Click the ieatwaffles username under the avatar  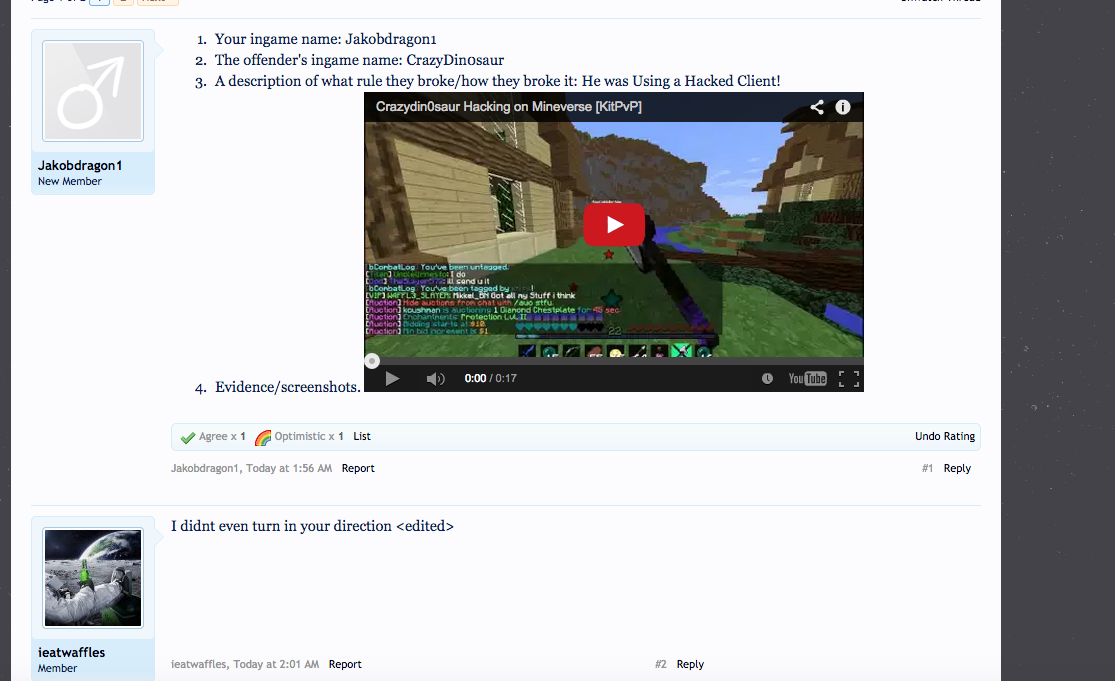[x=71, y=653]
